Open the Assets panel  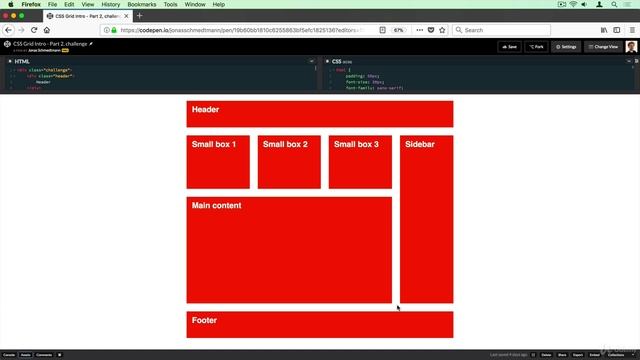26,355
